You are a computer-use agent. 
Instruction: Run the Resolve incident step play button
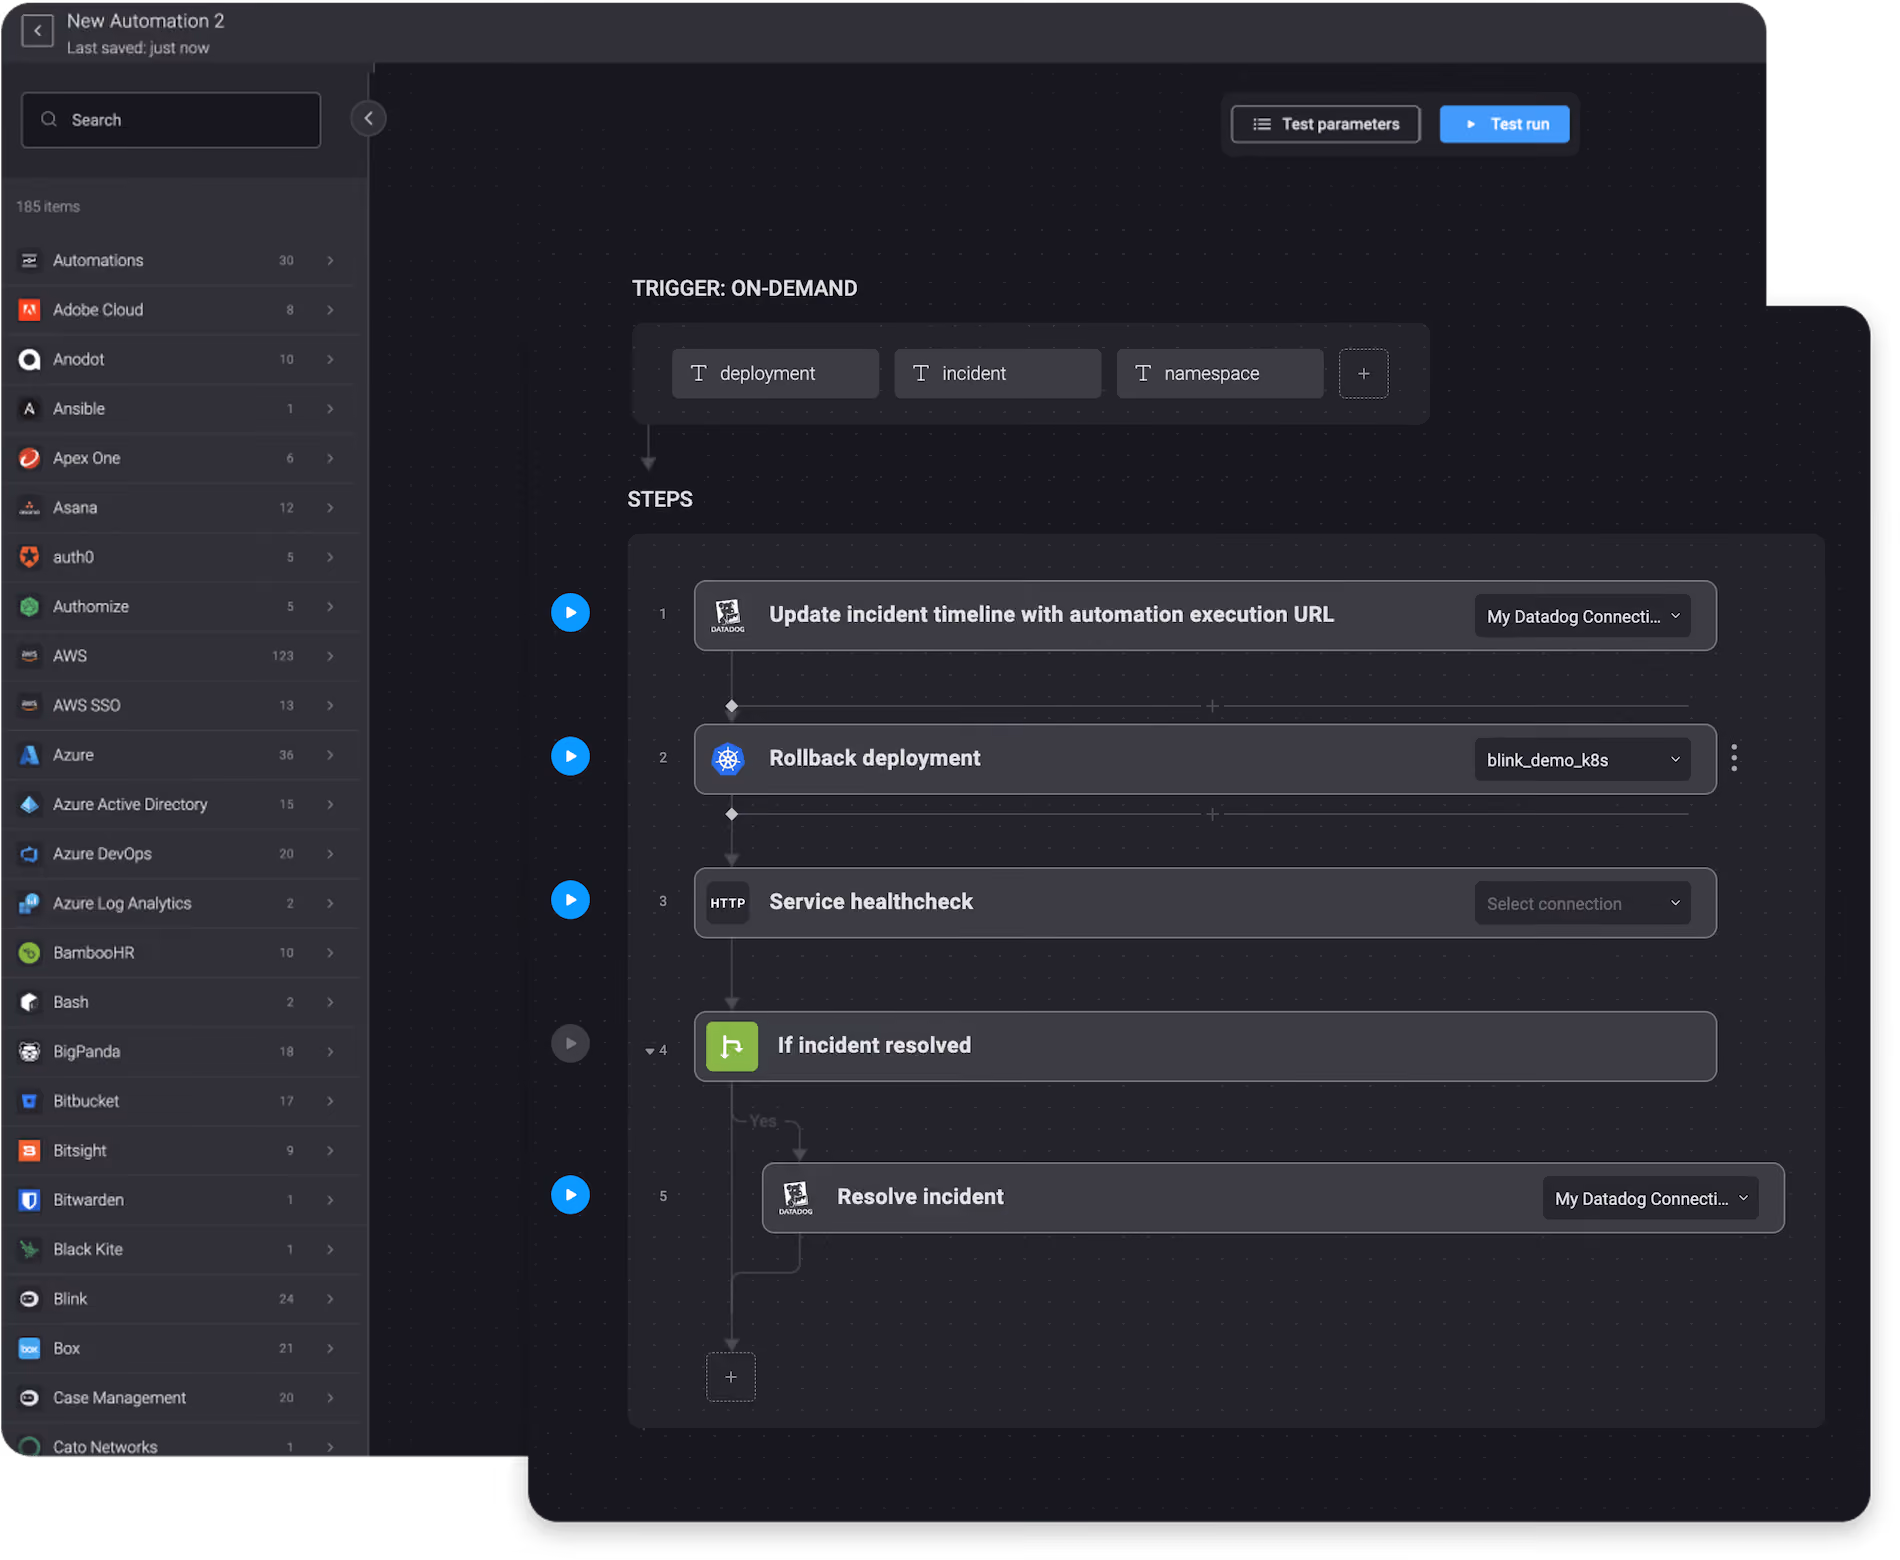570,1194
